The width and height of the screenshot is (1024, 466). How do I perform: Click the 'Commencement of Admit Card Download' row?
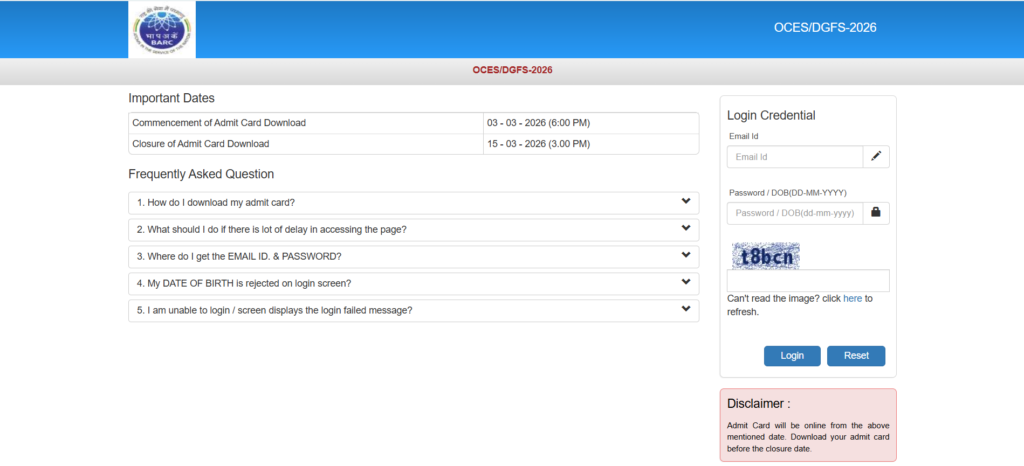[306, 123]
